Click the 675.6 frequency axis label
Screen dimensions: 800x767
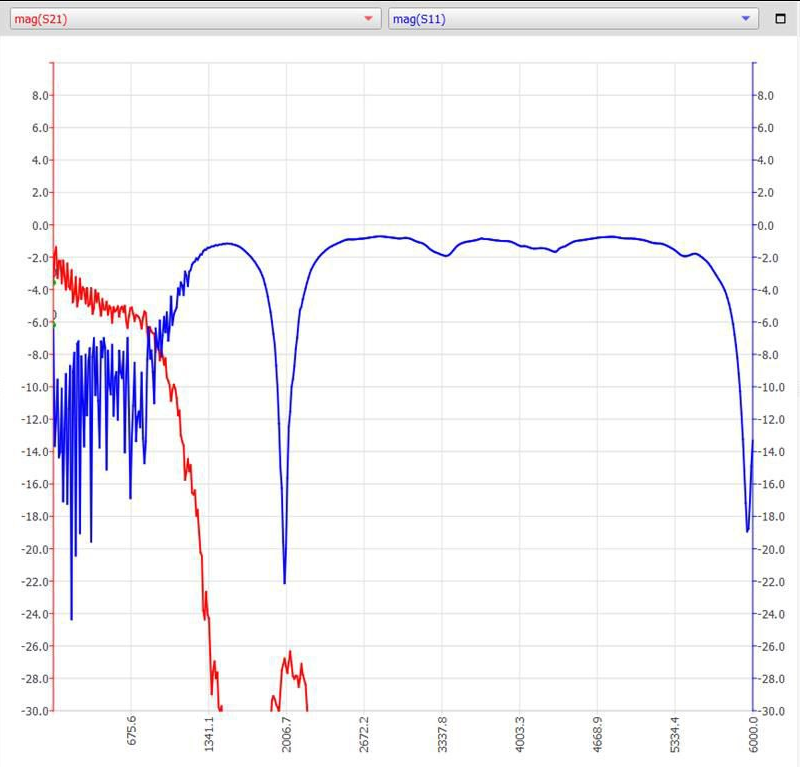tap(131, 730)
